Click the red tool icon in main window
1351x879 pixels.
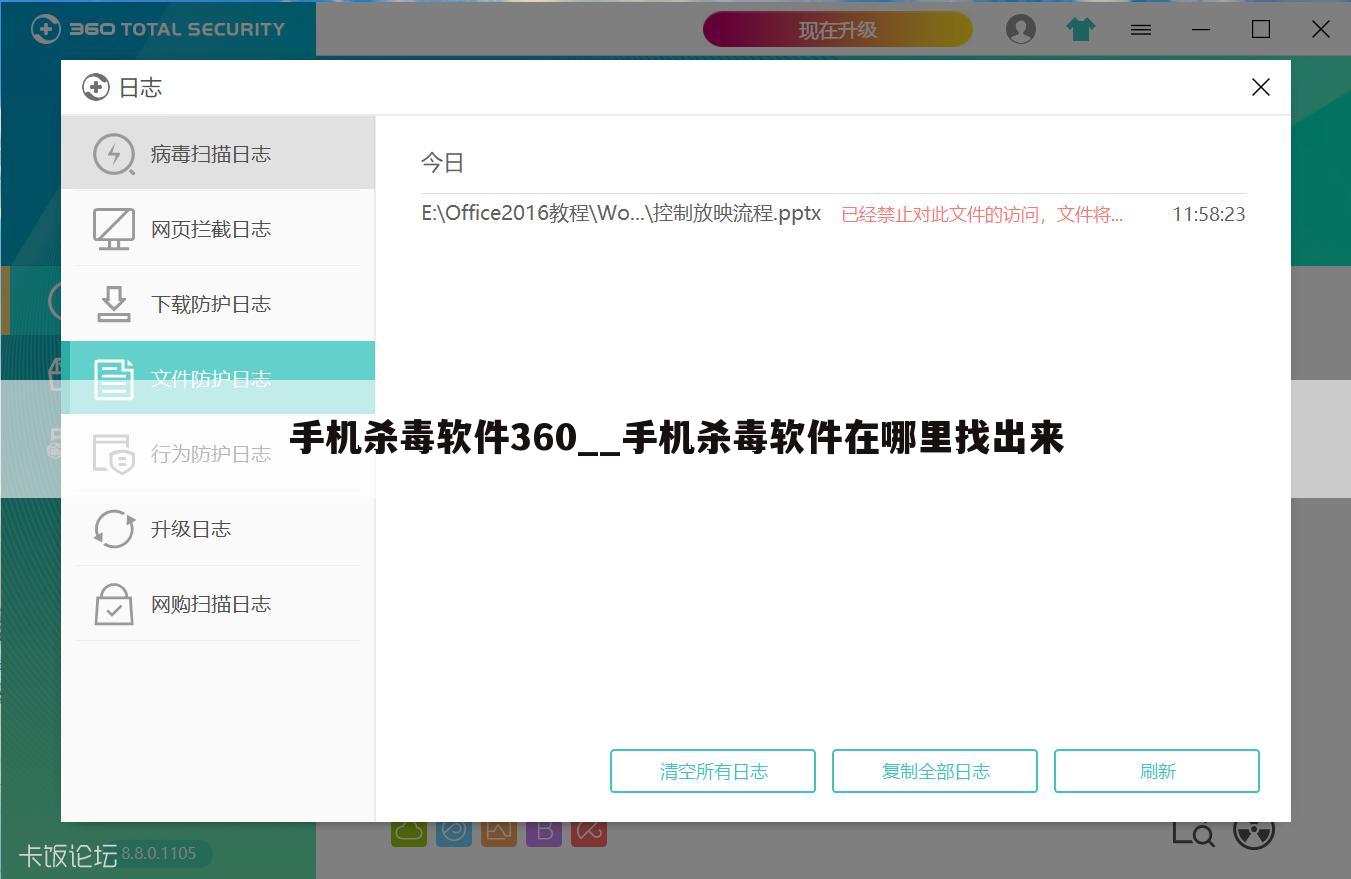coord(589,832)
